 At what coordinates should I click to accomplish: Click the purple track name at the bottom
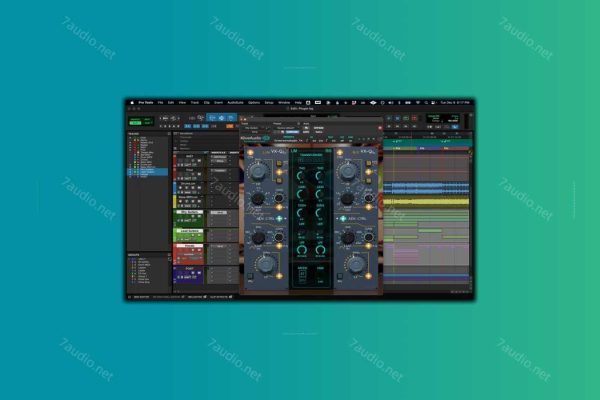pos(189,269)
